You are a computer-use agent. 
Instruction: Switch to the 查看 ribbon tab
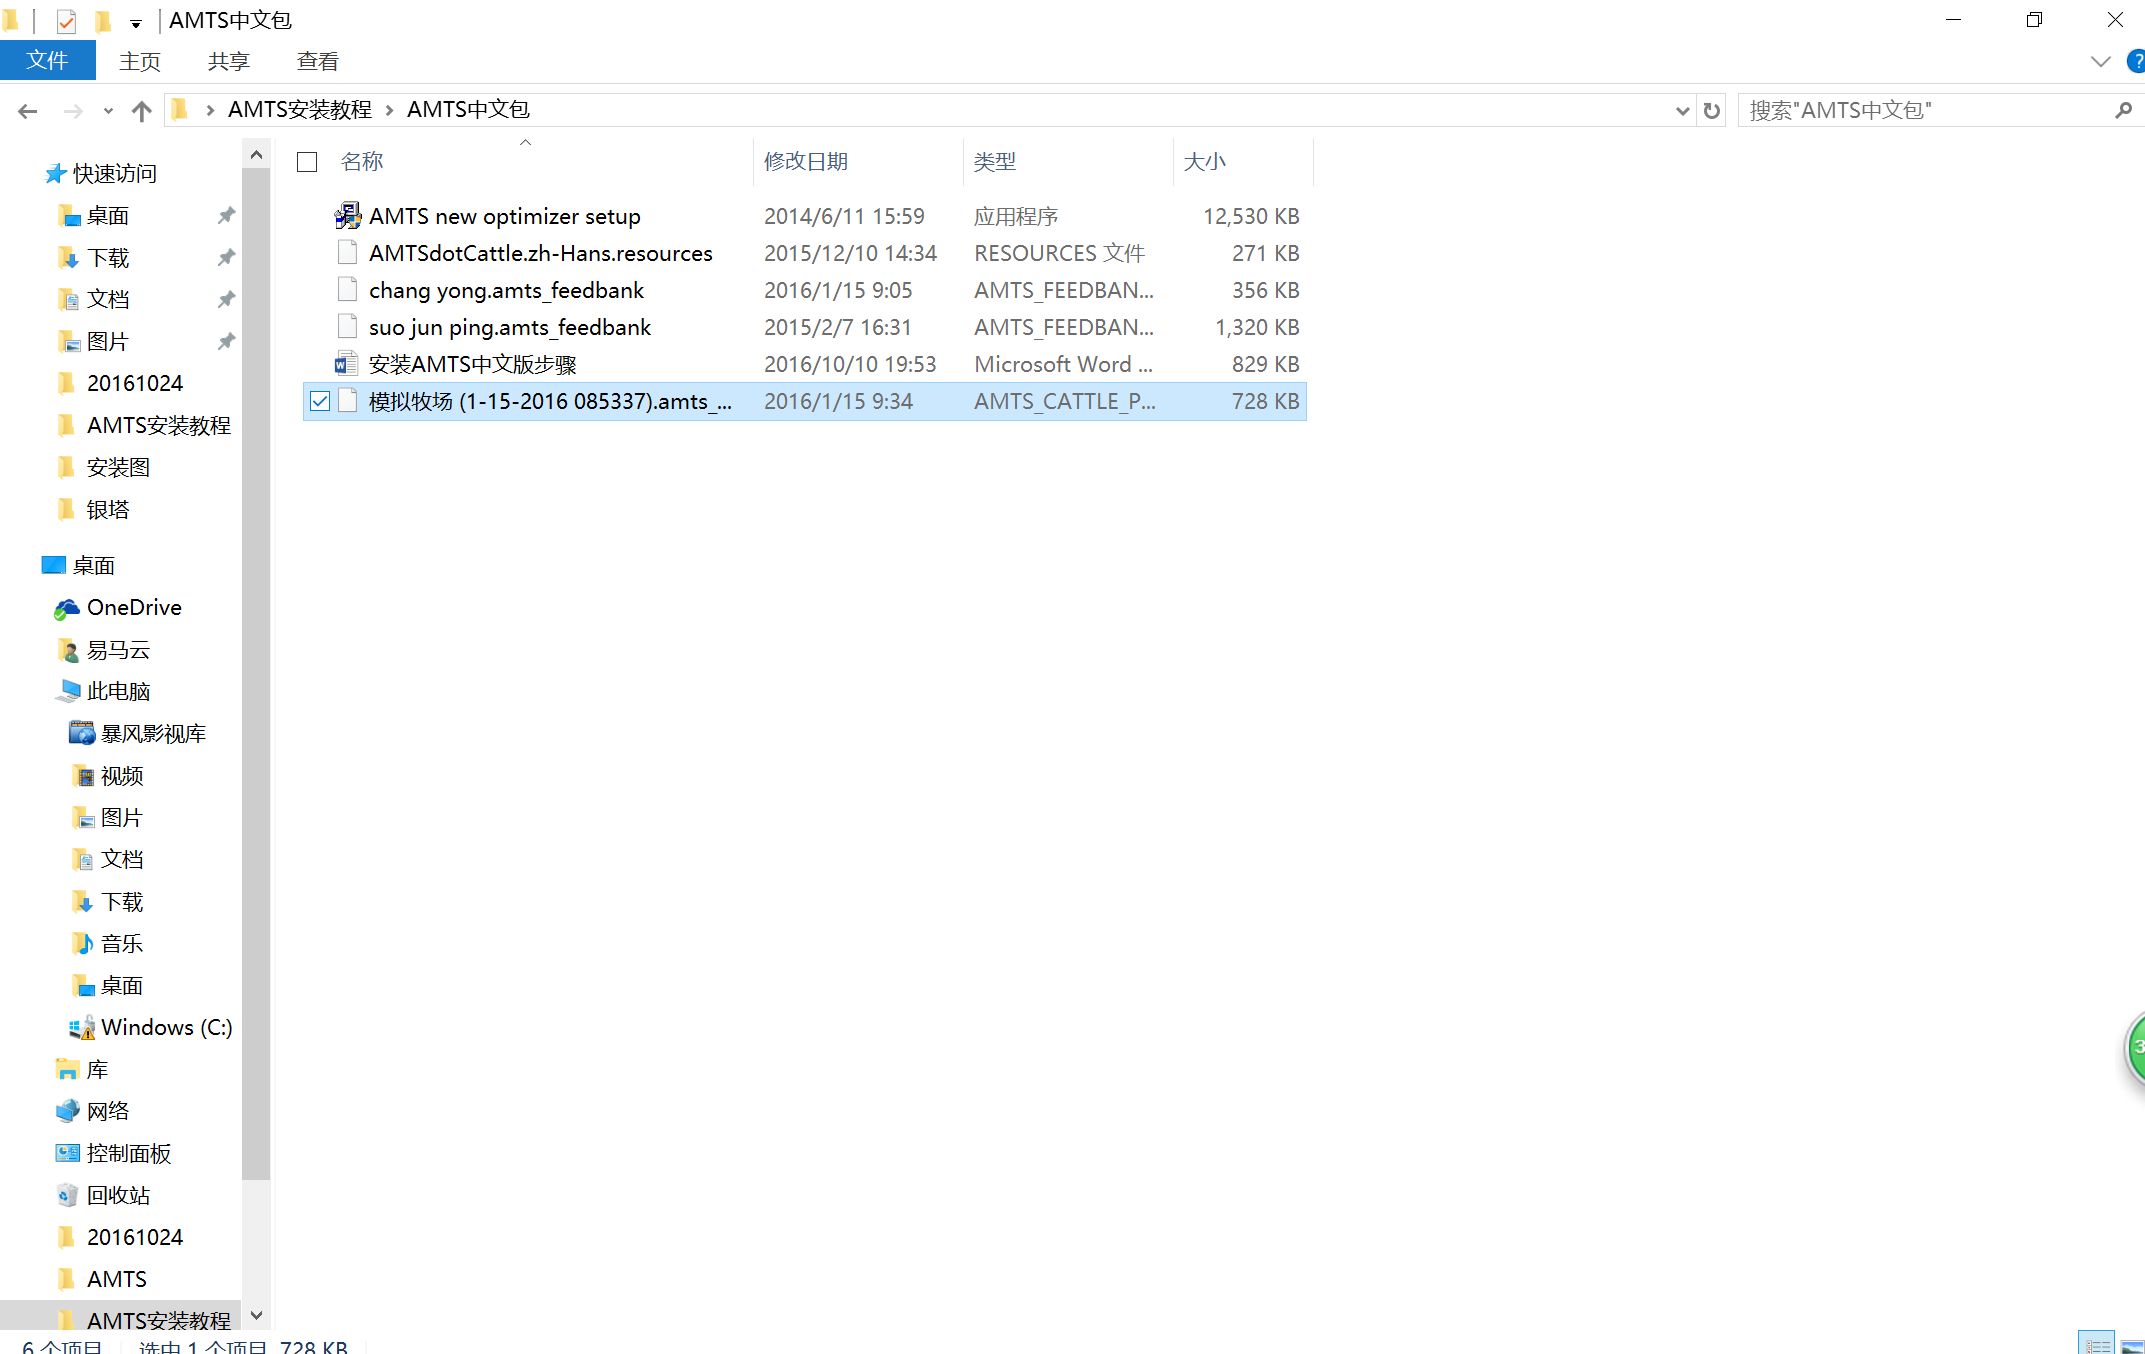pyautogui.click(x=318, y=61)
